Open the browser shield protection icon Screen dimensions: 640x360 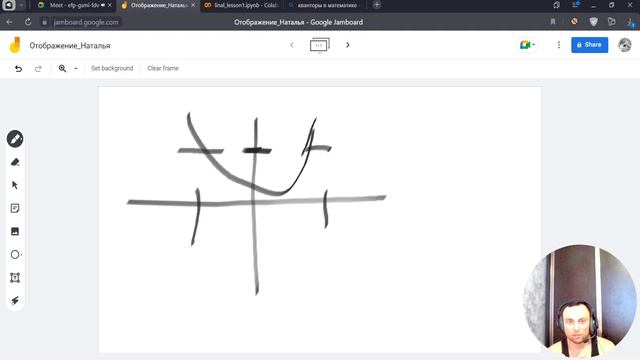tap(593, 22)
